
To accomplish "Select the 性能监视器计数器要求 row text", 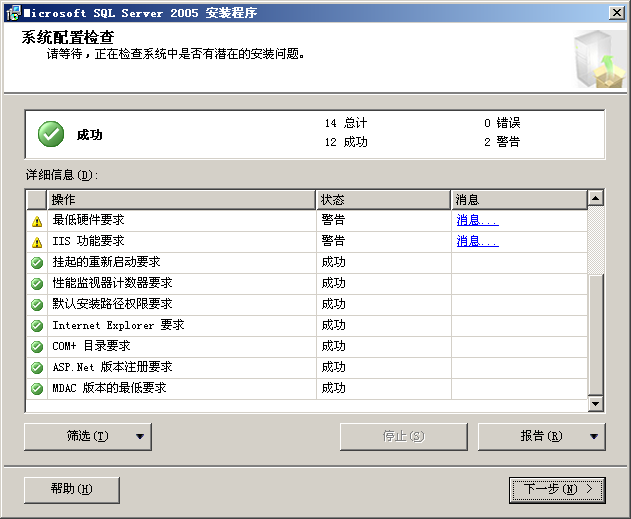I will pyautogui.click(x=112, y=283).
